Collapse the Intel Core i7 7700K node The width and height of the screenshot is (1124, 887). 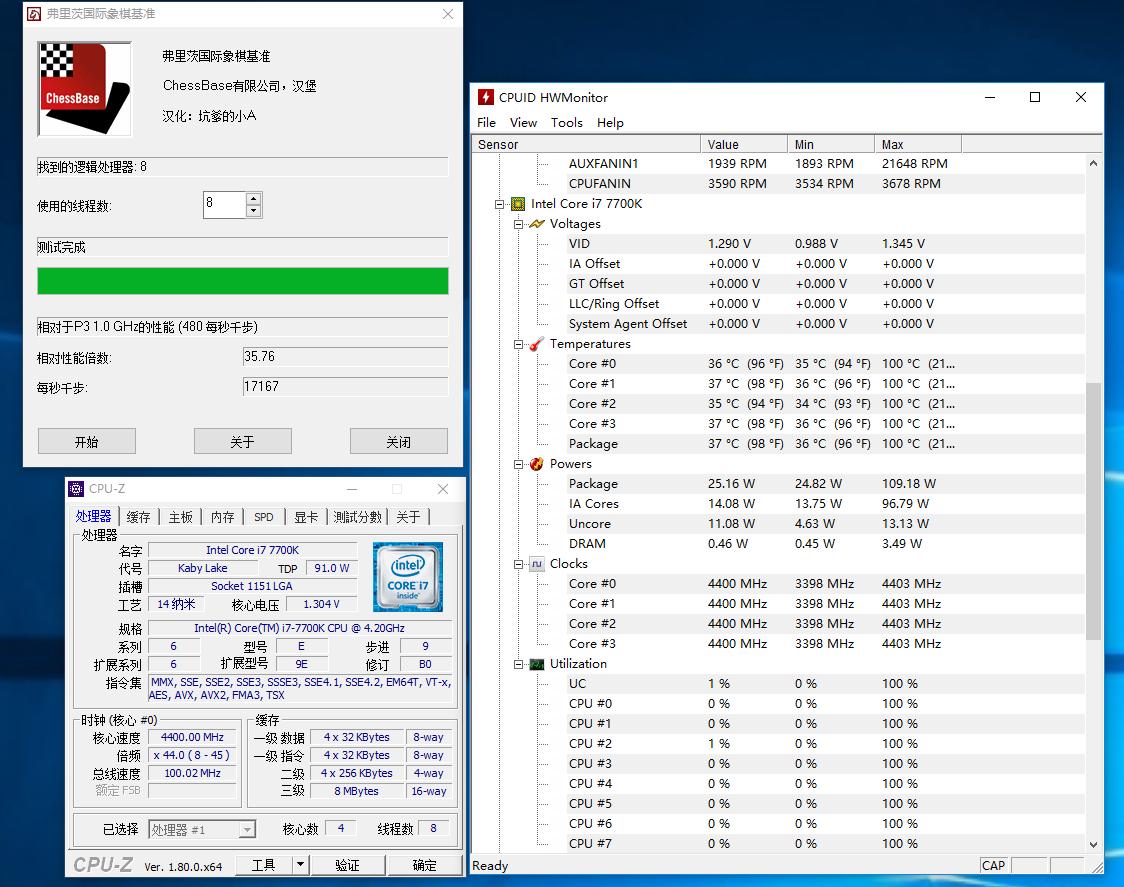click(x=499, y=204)
